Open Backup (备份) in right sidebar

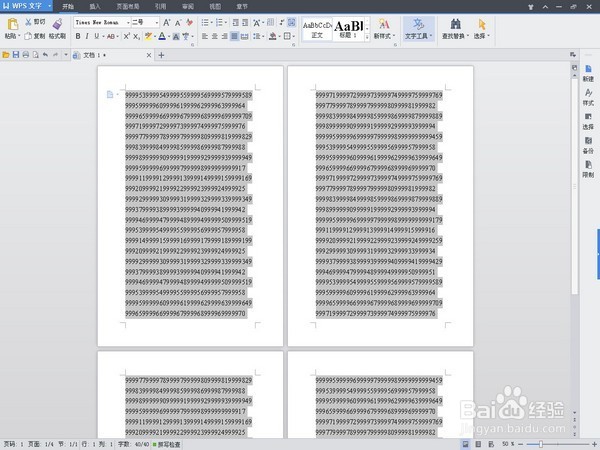point(588,145)
